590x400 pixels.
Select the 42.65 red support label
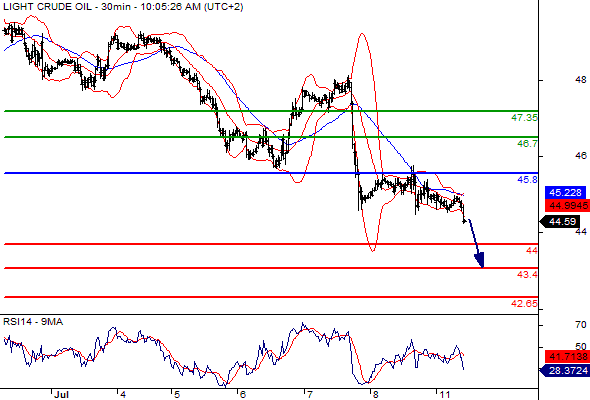pos(524,303)
